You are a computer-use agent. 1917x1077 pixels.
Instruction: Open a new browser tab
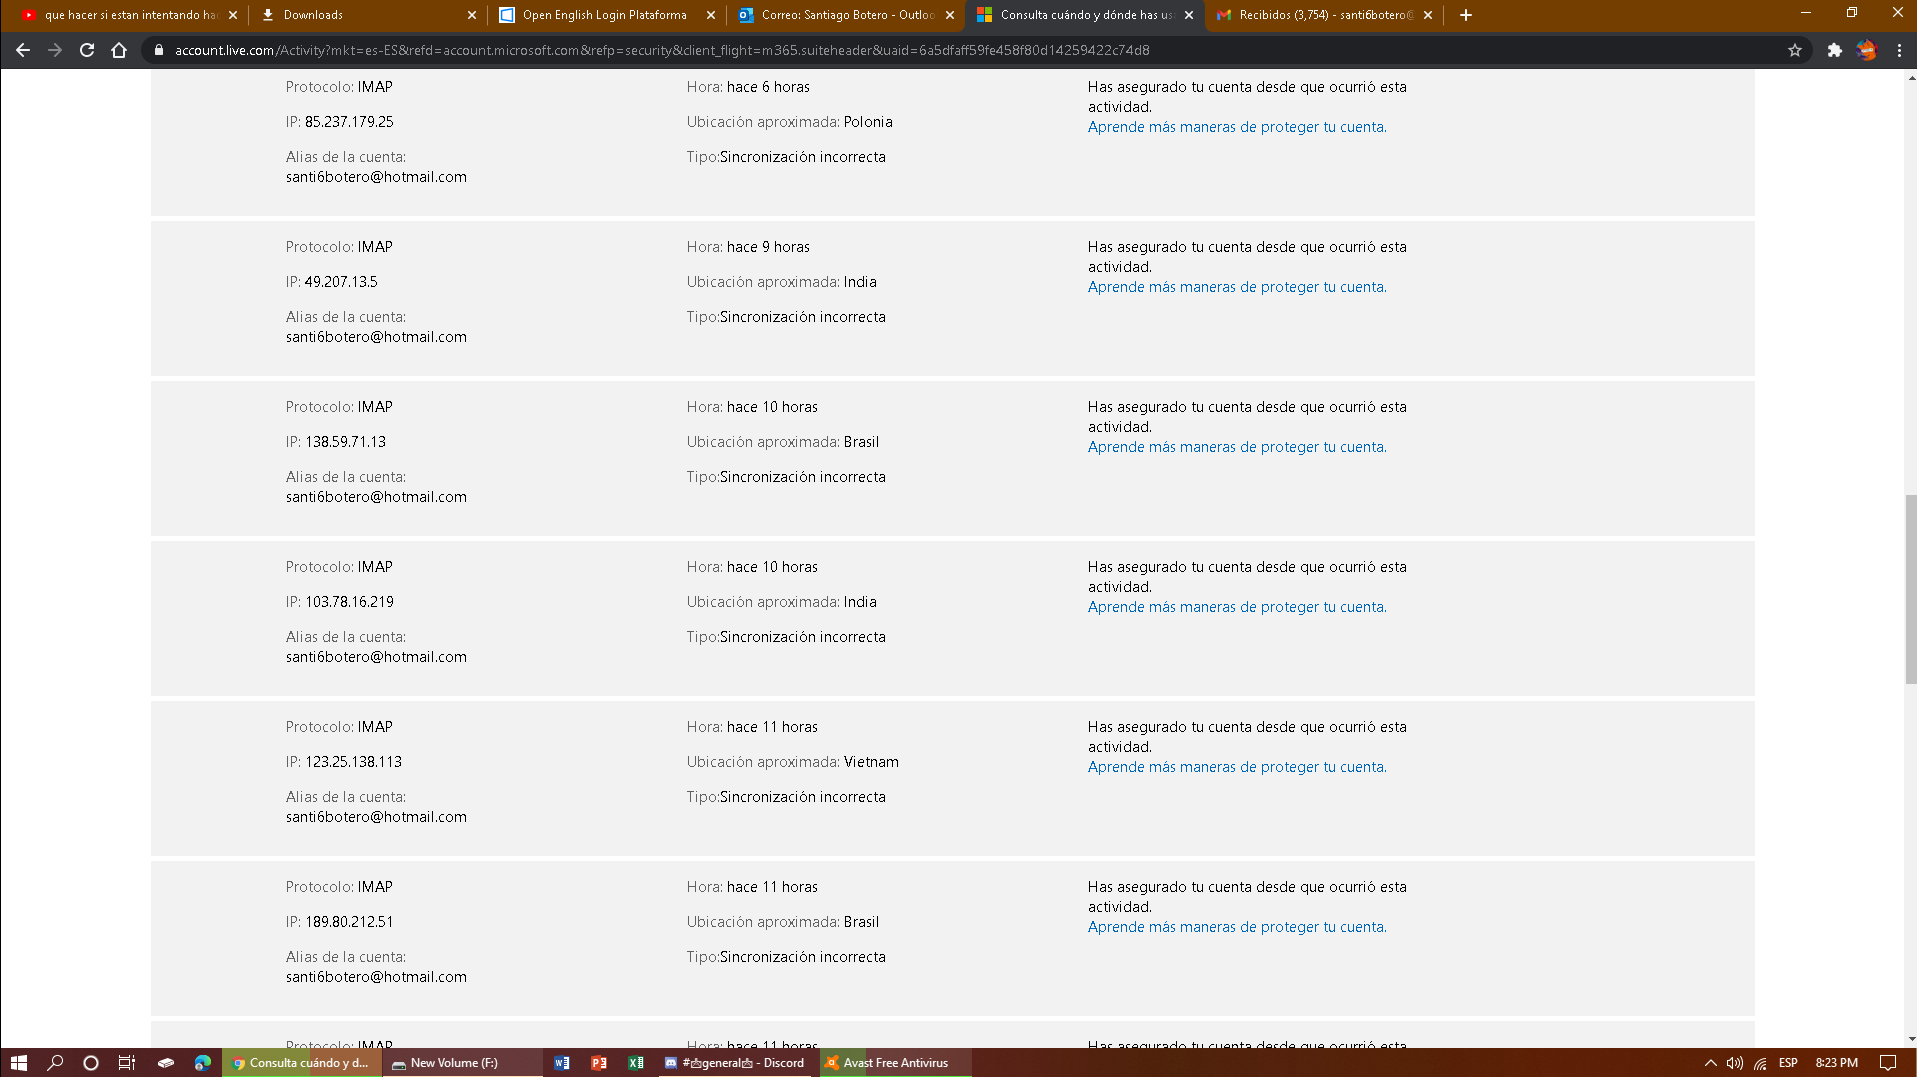point(1466,15)
